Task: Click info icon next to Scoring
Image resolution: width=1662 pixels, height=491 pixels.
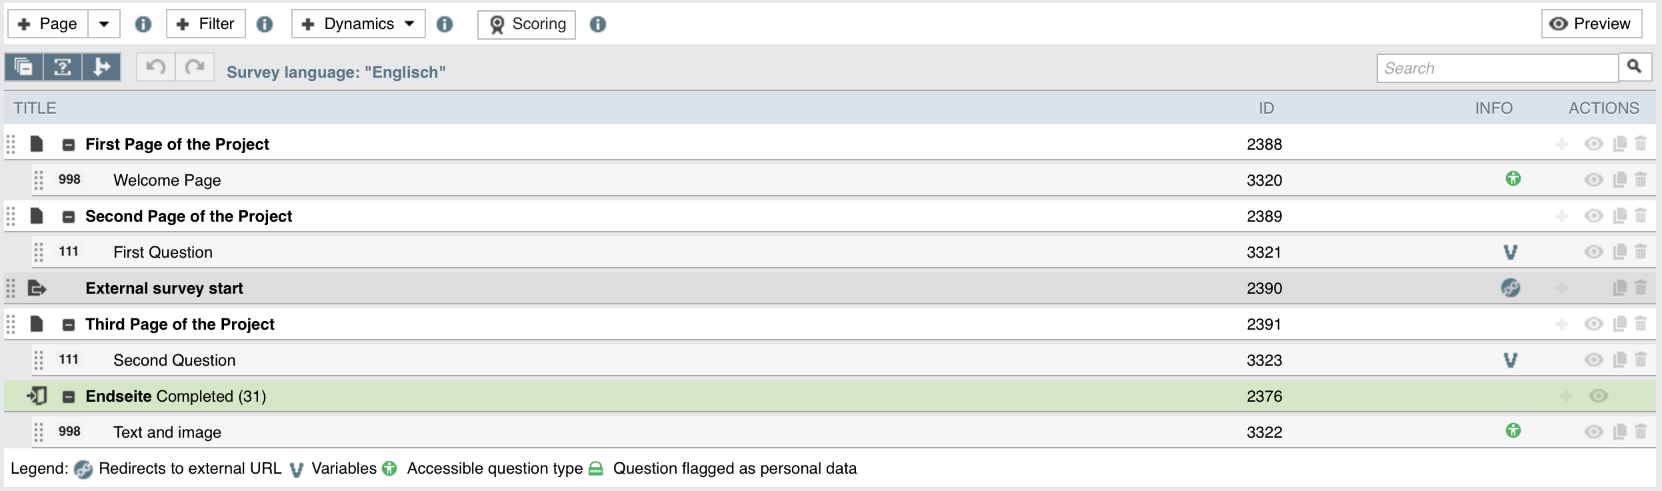Action: [598, 24]
